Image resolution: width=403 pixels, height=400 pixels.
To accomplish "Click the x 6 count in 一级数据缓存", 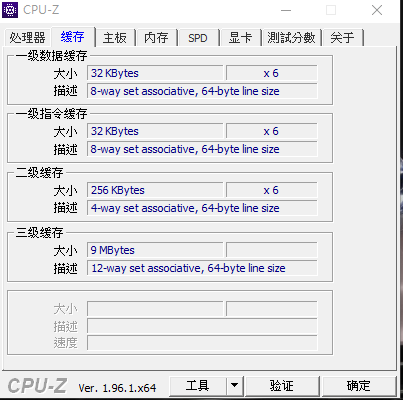I will [x=271, y=73].
